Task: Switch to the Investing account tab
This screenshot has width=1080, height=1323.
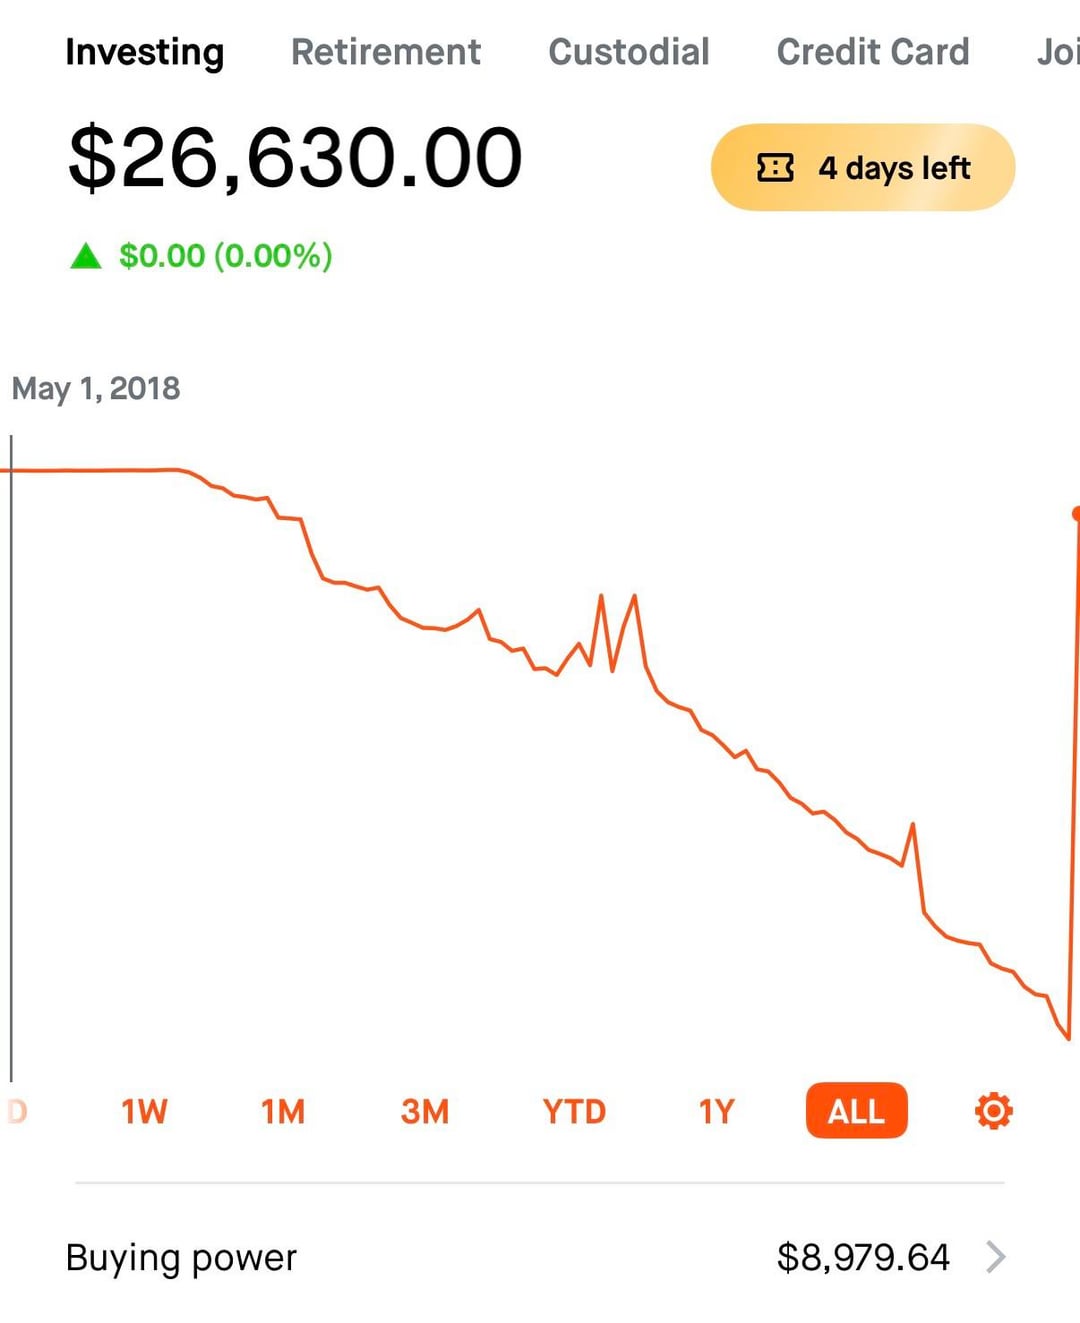Action: 144,52
